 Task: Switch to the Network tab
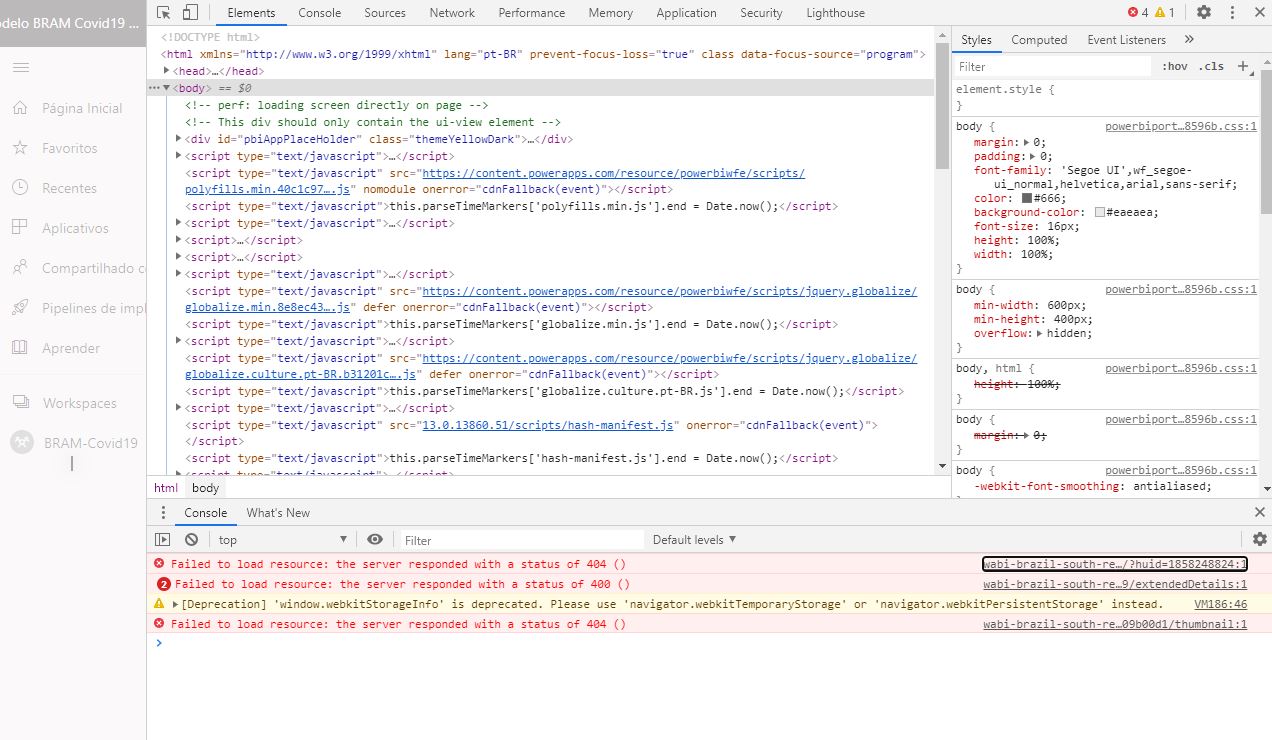[452, 13]
